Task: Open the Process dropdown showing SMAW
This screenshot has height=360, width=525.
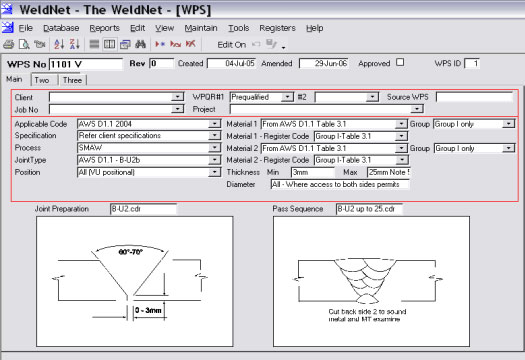Action: click(214, 148)
